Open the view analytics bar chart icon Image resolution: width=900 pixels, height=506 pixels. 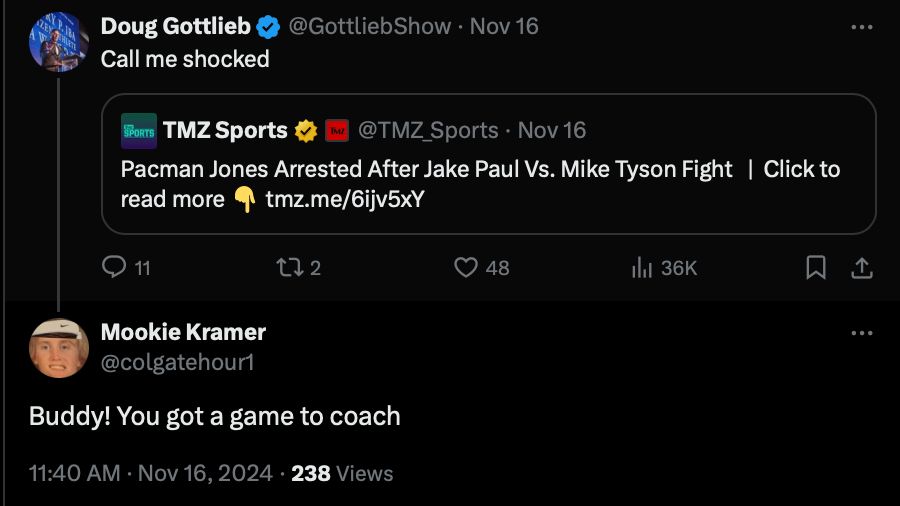point(642,267)
